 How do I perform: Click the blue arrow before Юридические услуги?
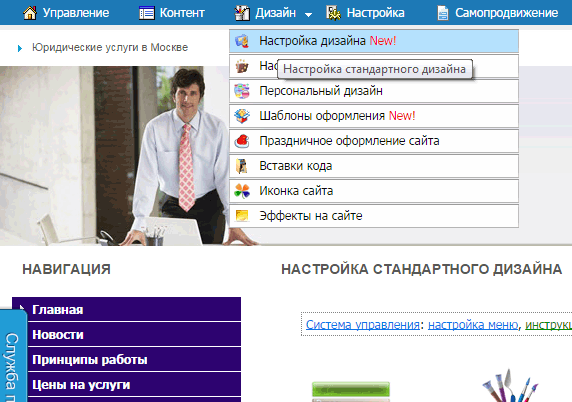[20, 48]
